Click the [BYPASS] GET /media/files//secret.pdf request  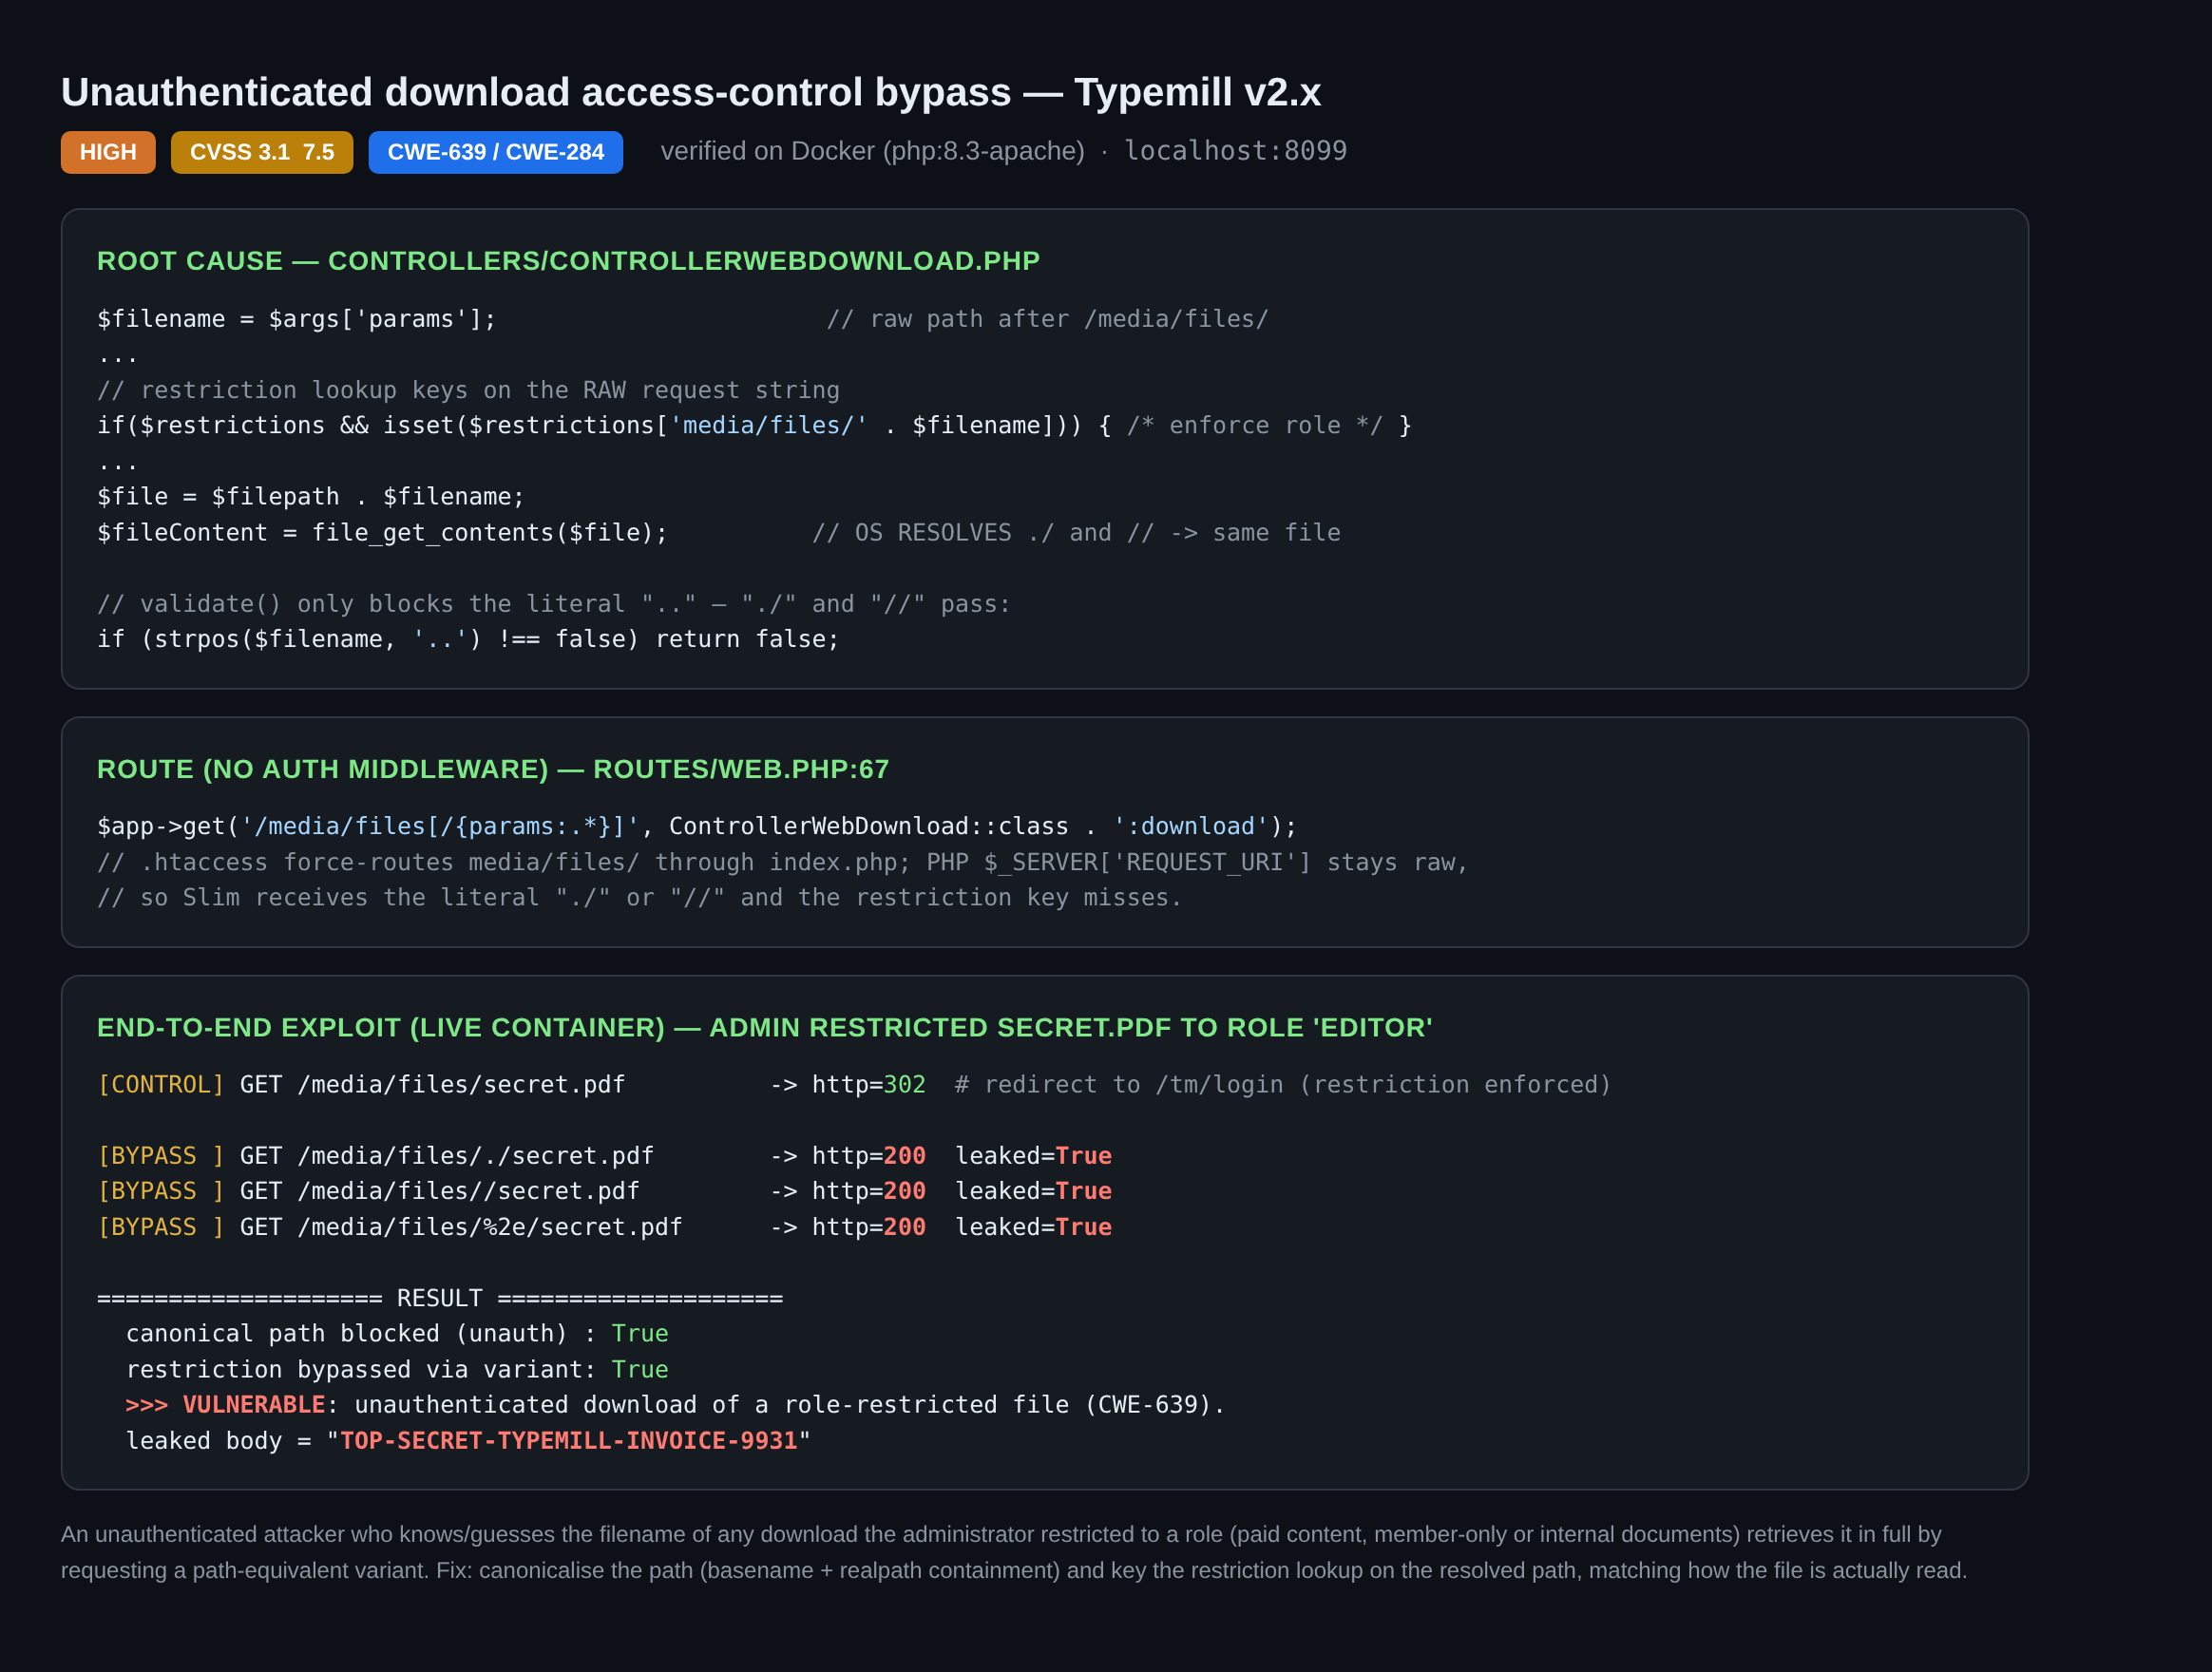point(369,1192)
